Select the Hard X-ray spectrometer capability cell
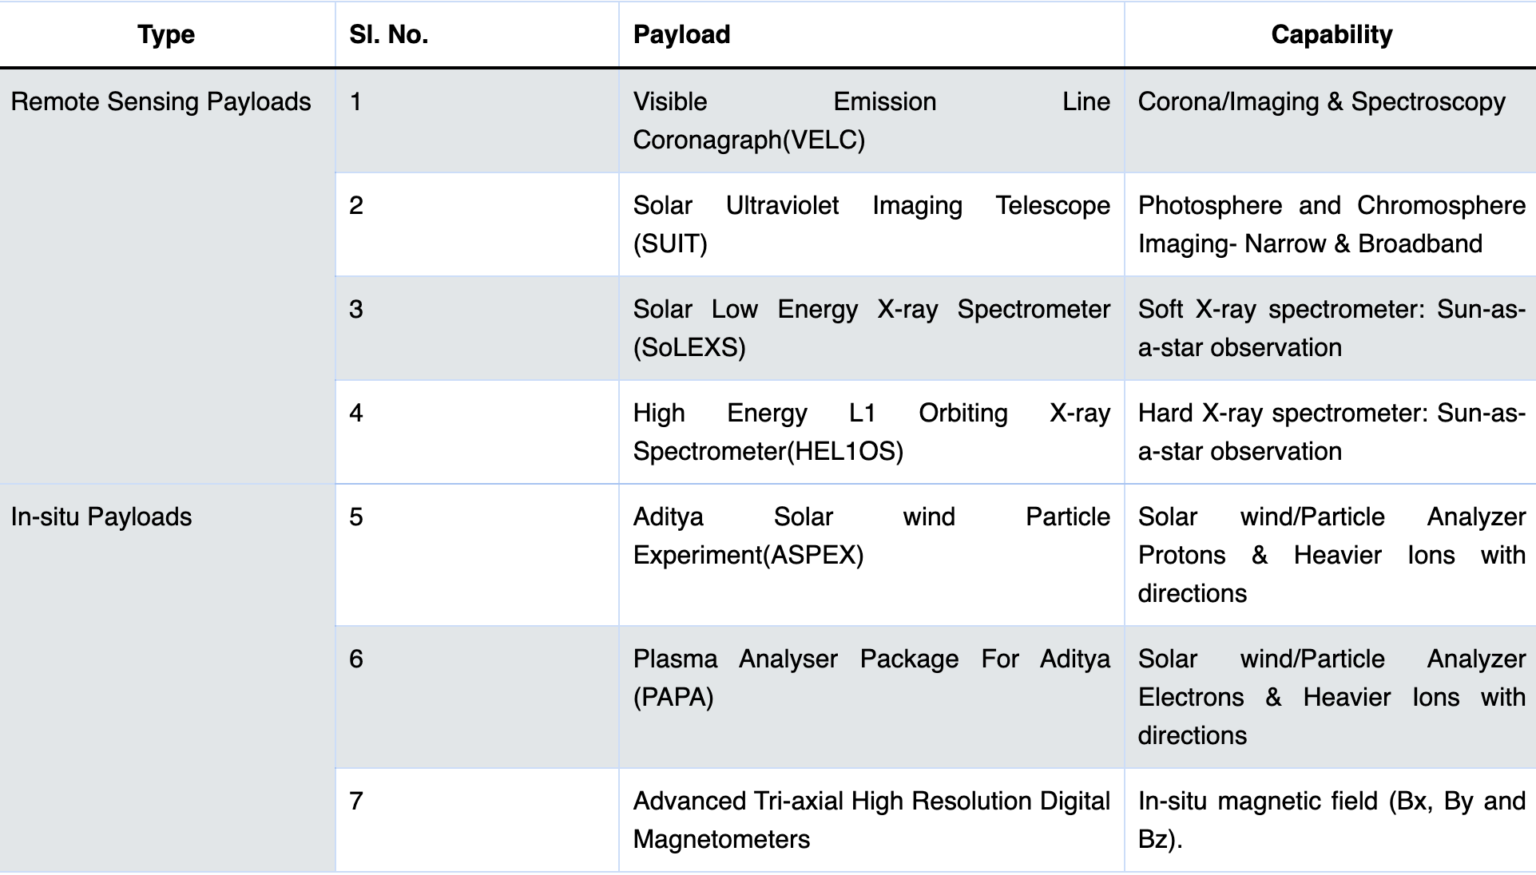Viewport: 1536px width, 875px height. [x=1331, y=433]
